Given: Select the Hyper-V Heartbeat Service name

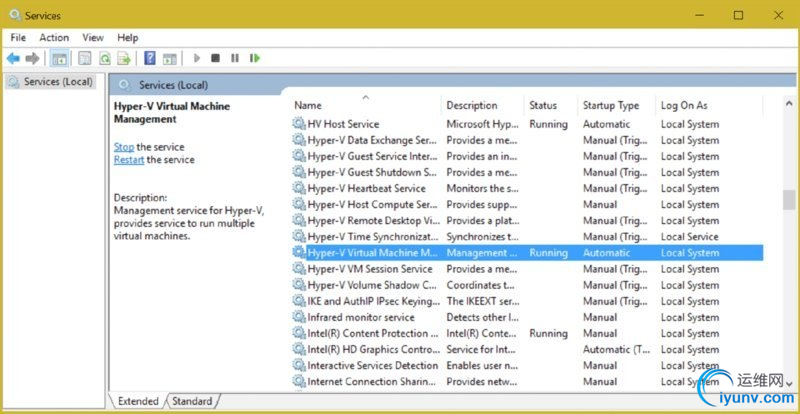Looking at the screenshot, I should (366, 188).
